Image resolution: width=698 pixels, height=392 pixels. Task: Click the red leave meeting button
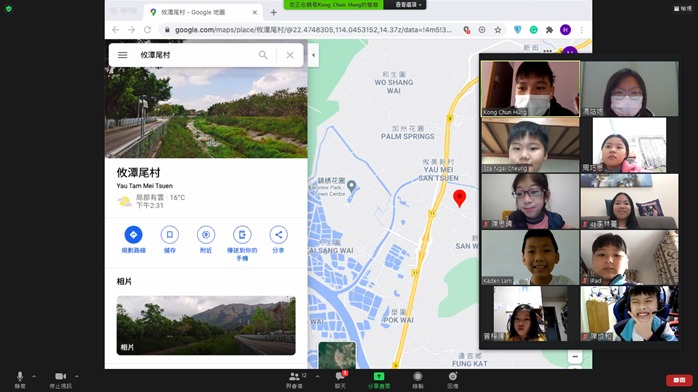(x=679, y=380)
